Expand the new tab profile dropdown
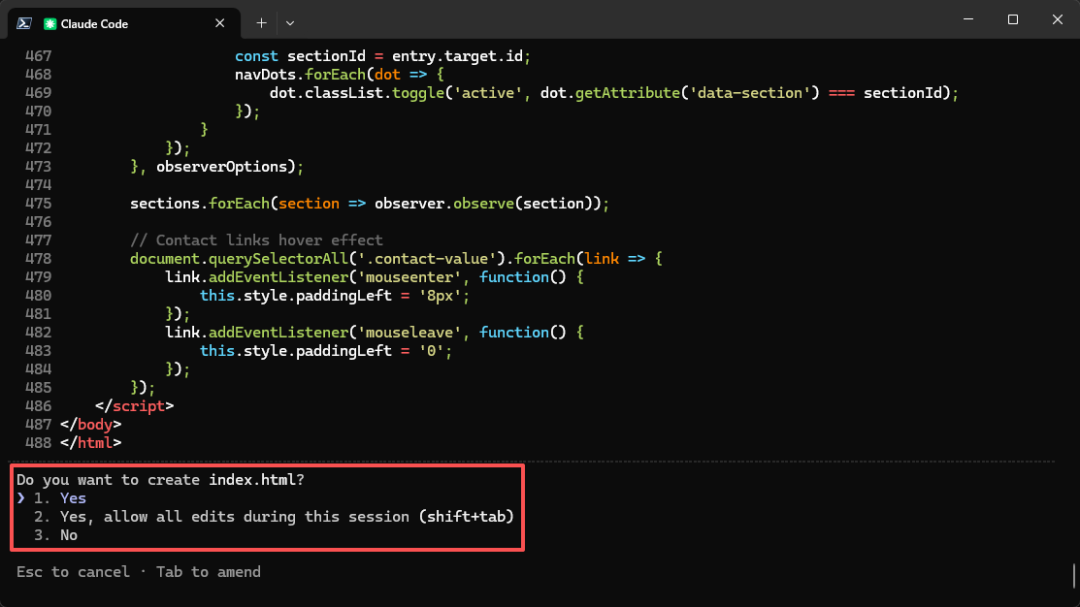The width and height of the screenshot is (1080, 607). [290, 23]
